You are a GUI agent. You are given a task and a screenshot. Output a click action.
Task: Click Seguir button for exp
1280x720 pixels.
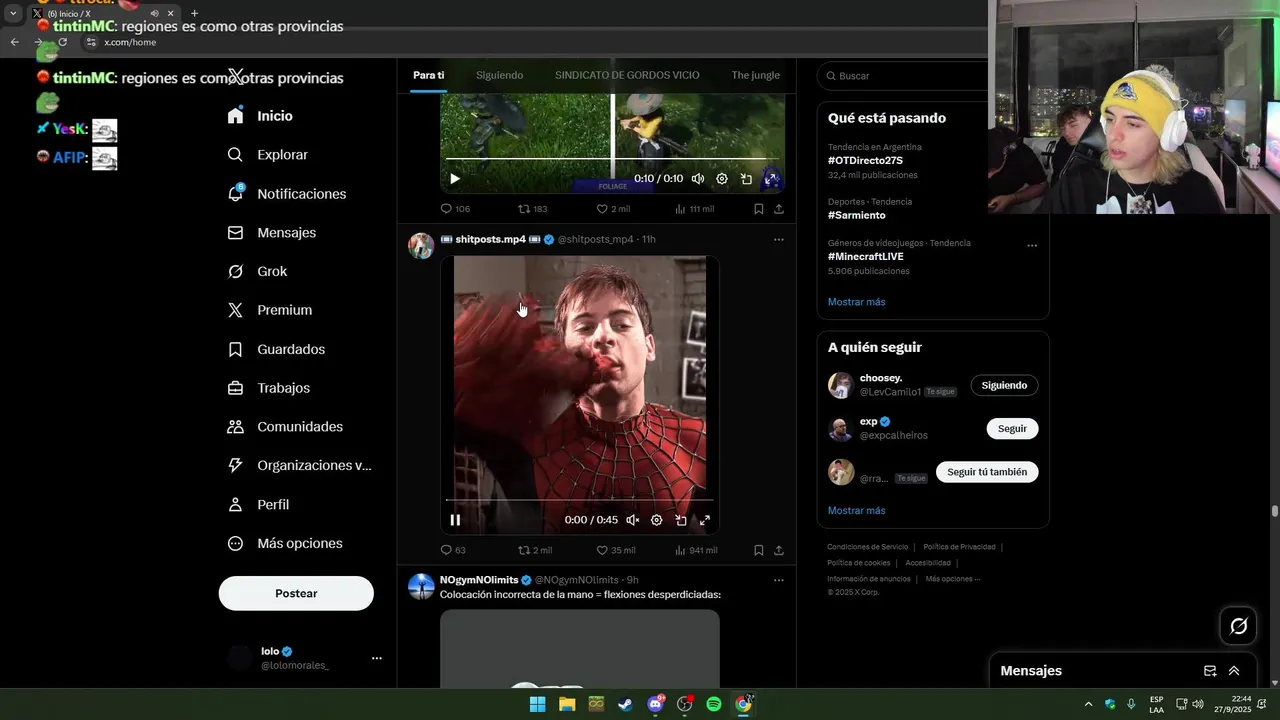(1012, 428)
